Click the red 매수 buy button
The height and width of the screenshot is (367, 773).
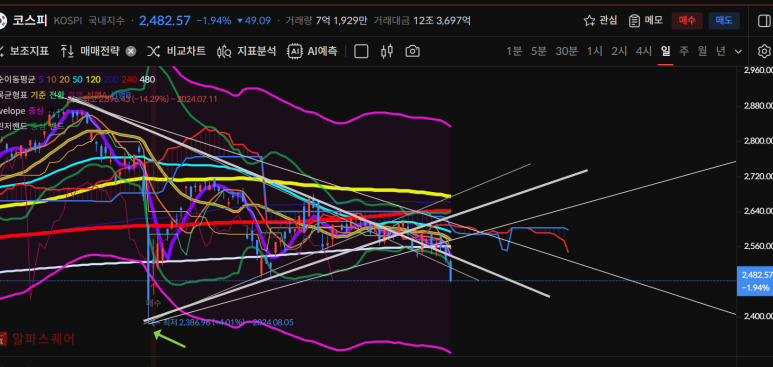tap(687, 21)
